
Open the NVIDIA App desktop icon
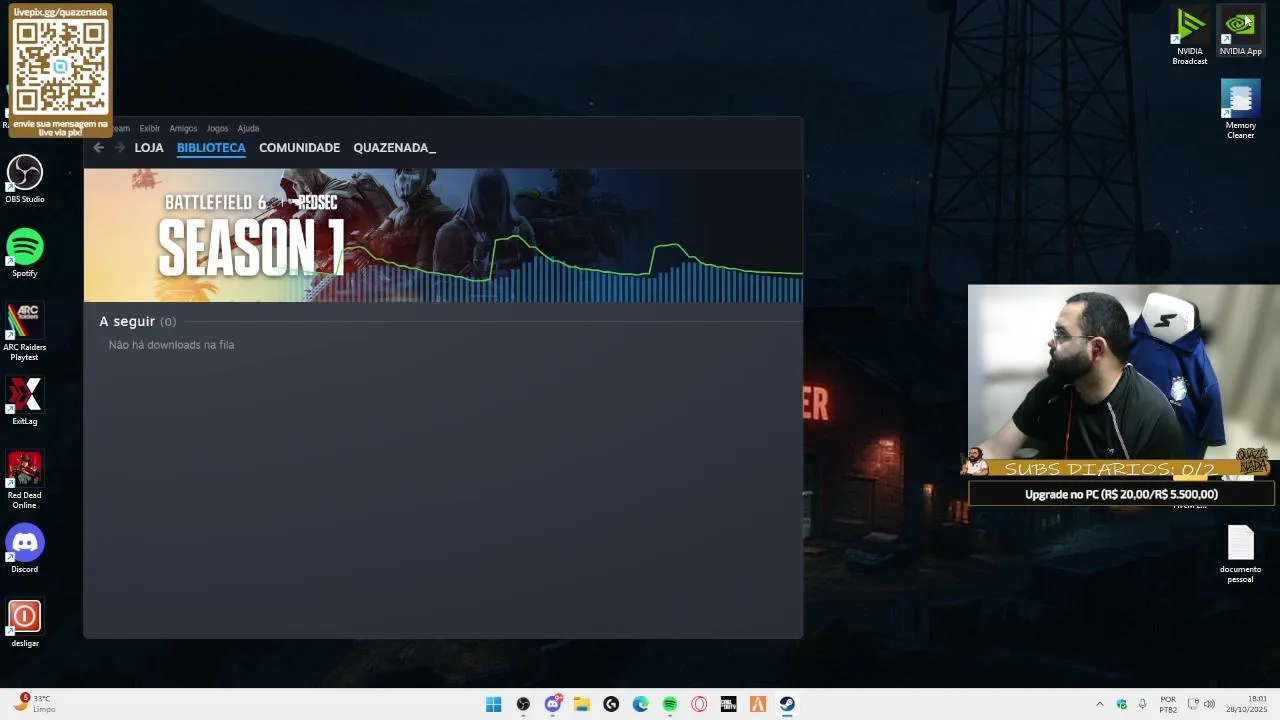1240,32
